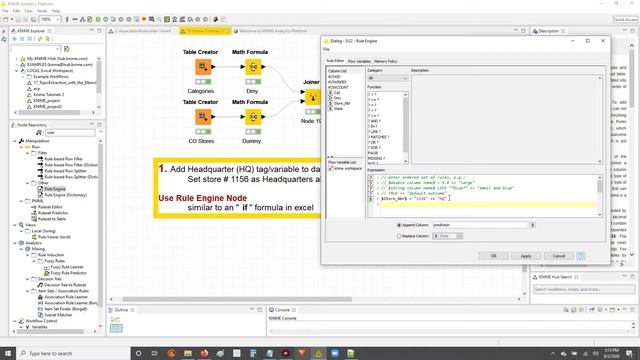Switch to Flow Variables tab
The height and width of the screenshot is (360, 640).
point(359,61)
